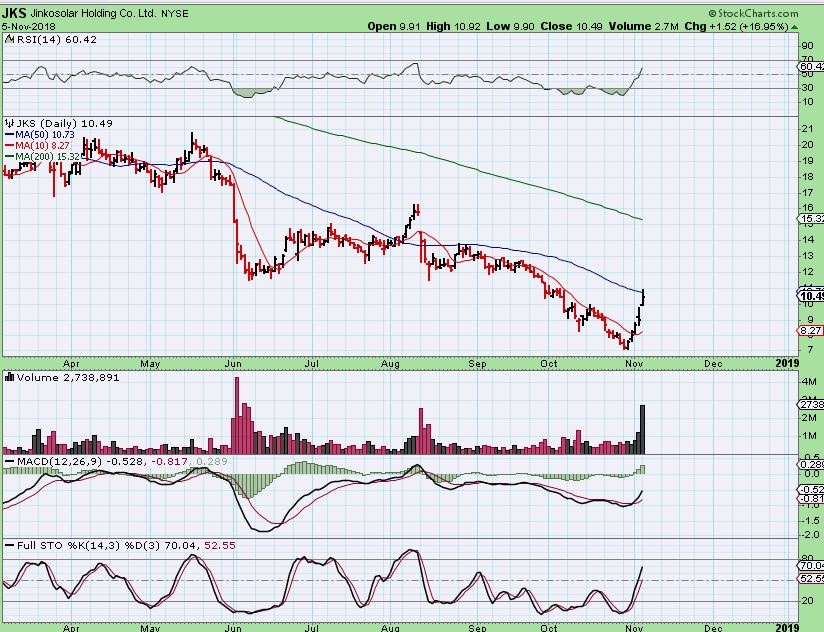Click the Low 9.90 value
Image resolution: width=824 pixels, height=632 pixels.
point(511,26)
